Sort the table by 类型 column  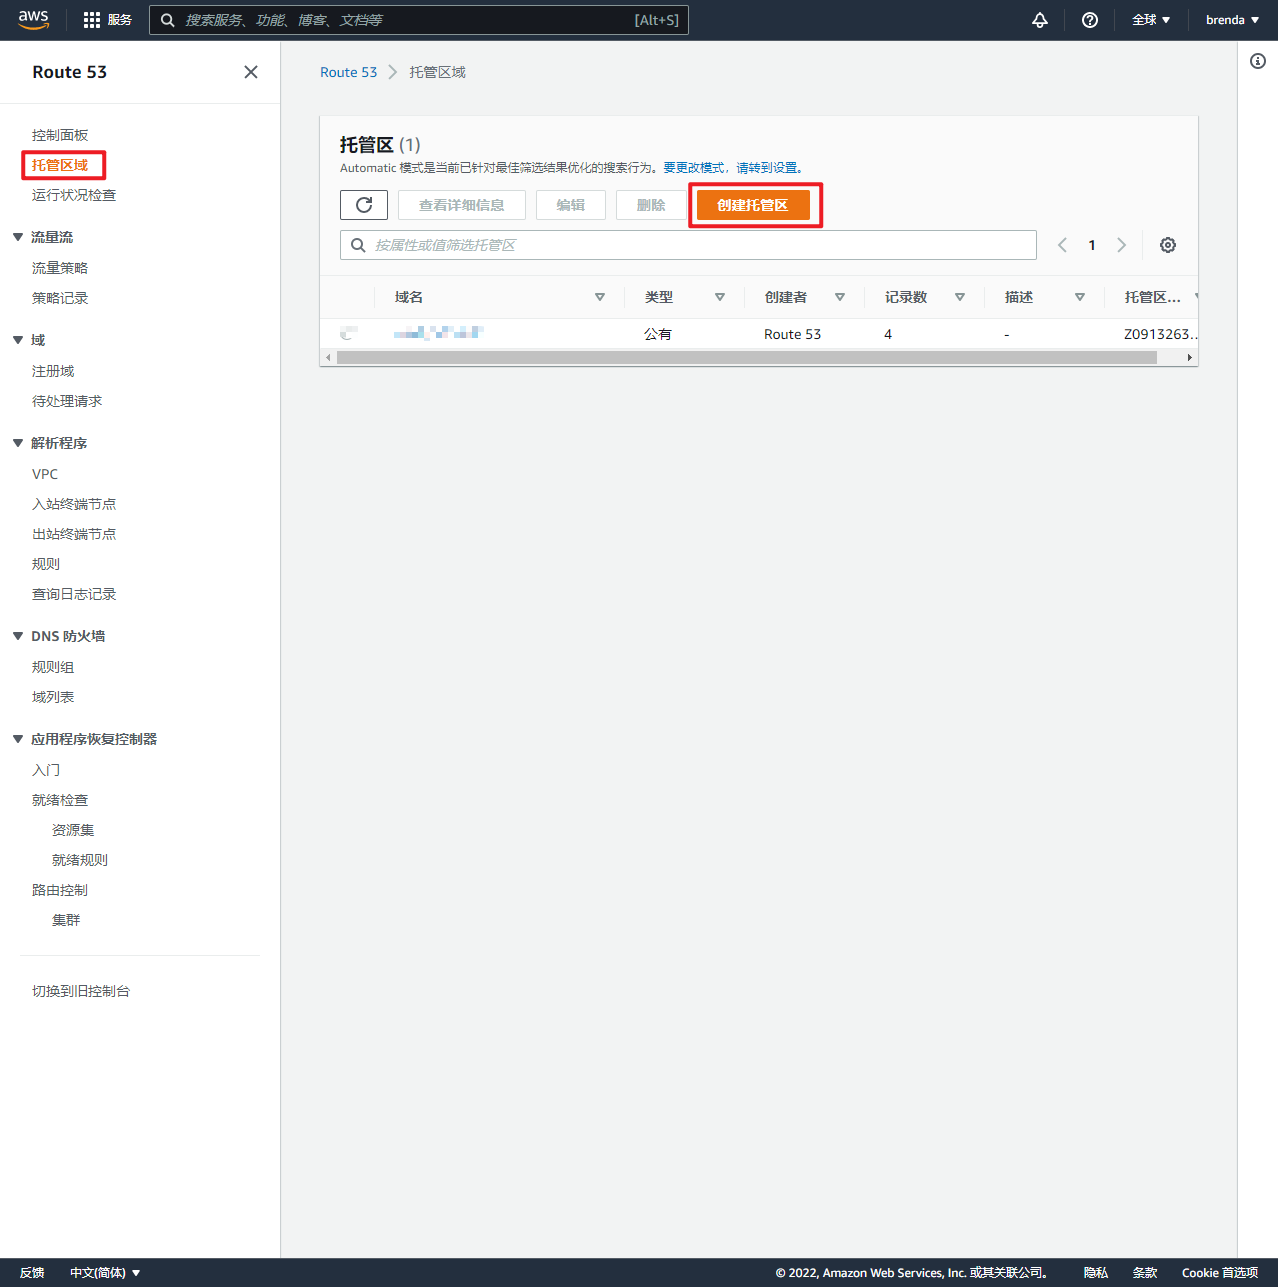pyautogui.click(x=720, y=297)
